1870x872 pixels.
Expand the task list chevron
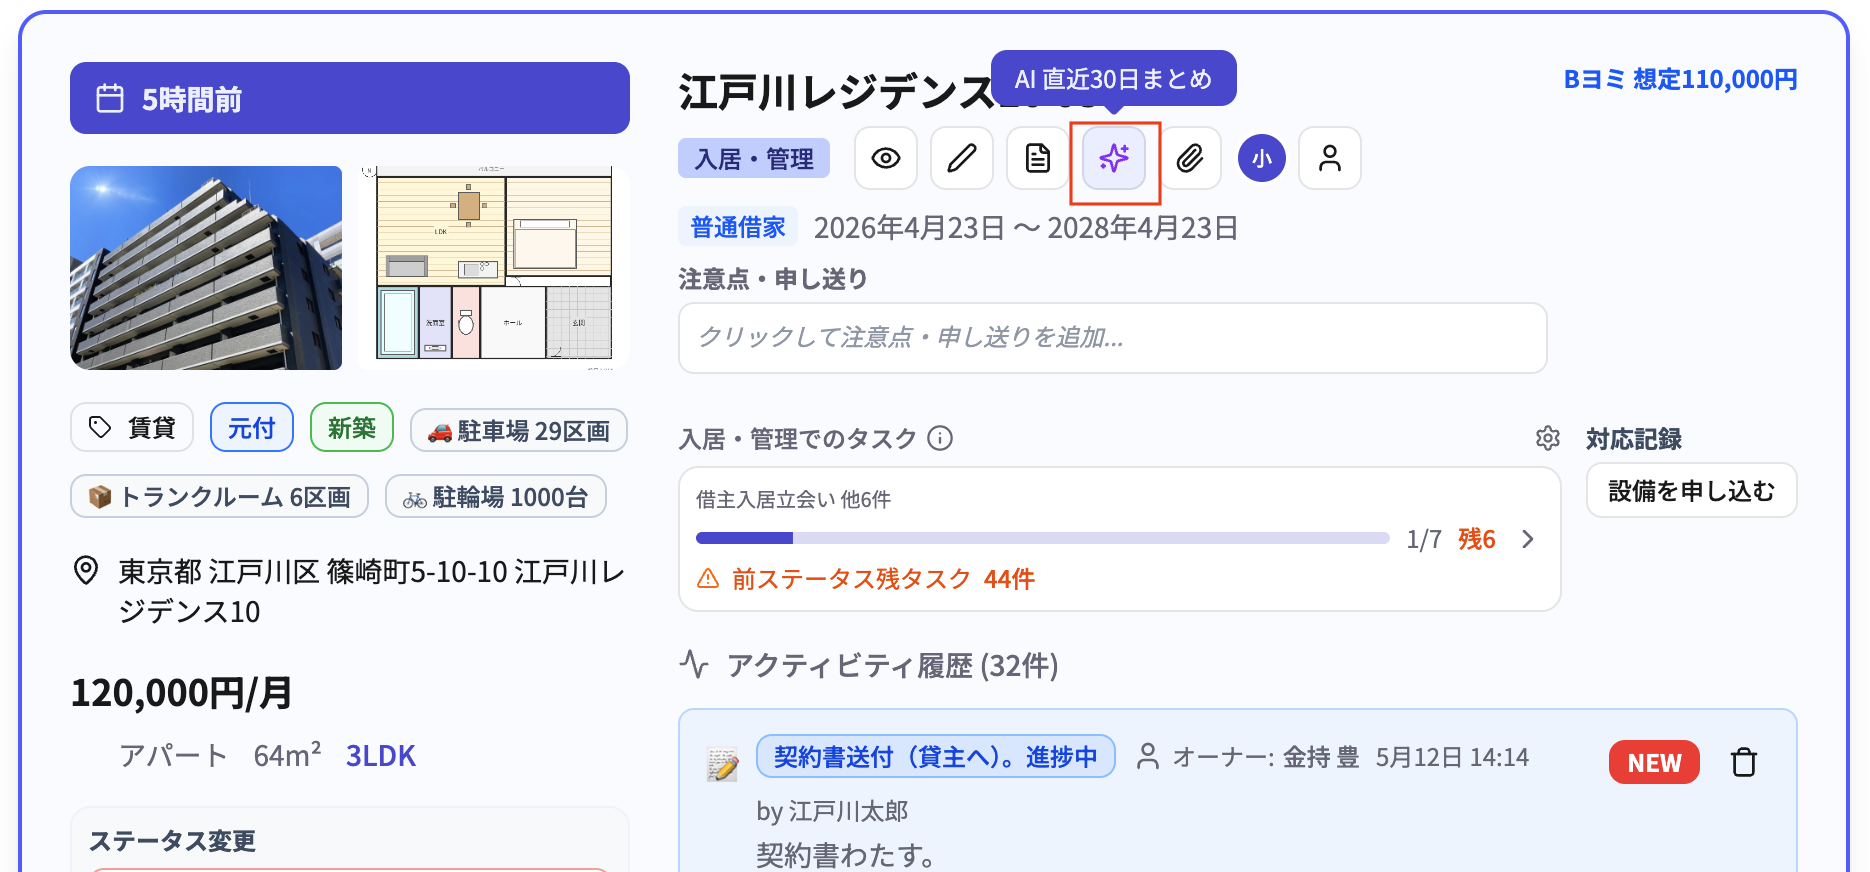point(1528,539)
